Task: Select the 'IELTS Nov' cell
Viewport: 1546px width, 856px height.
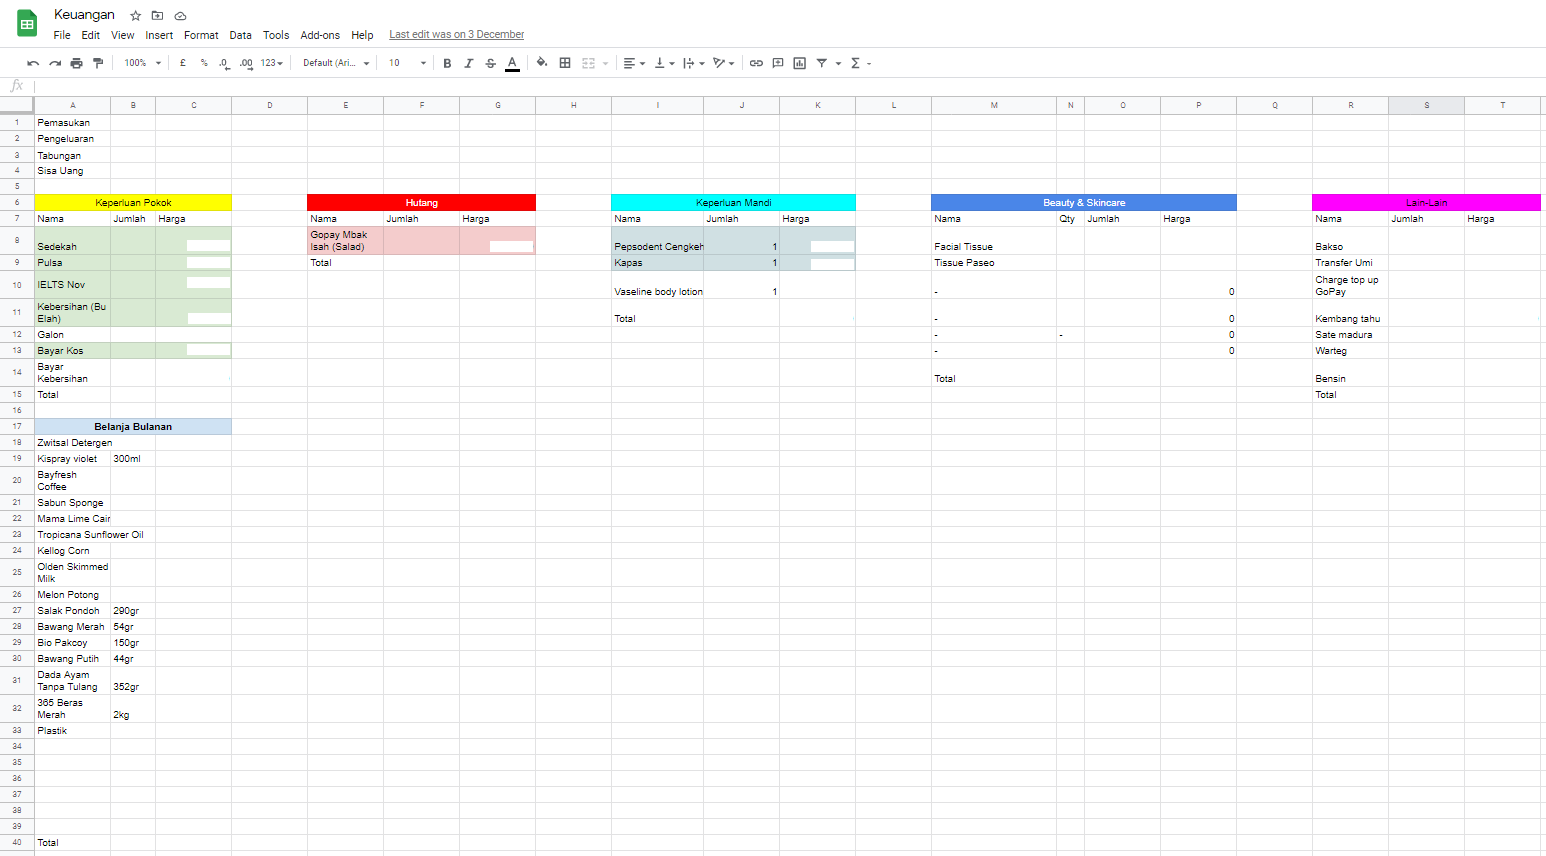Action: (x=72, y=285)
